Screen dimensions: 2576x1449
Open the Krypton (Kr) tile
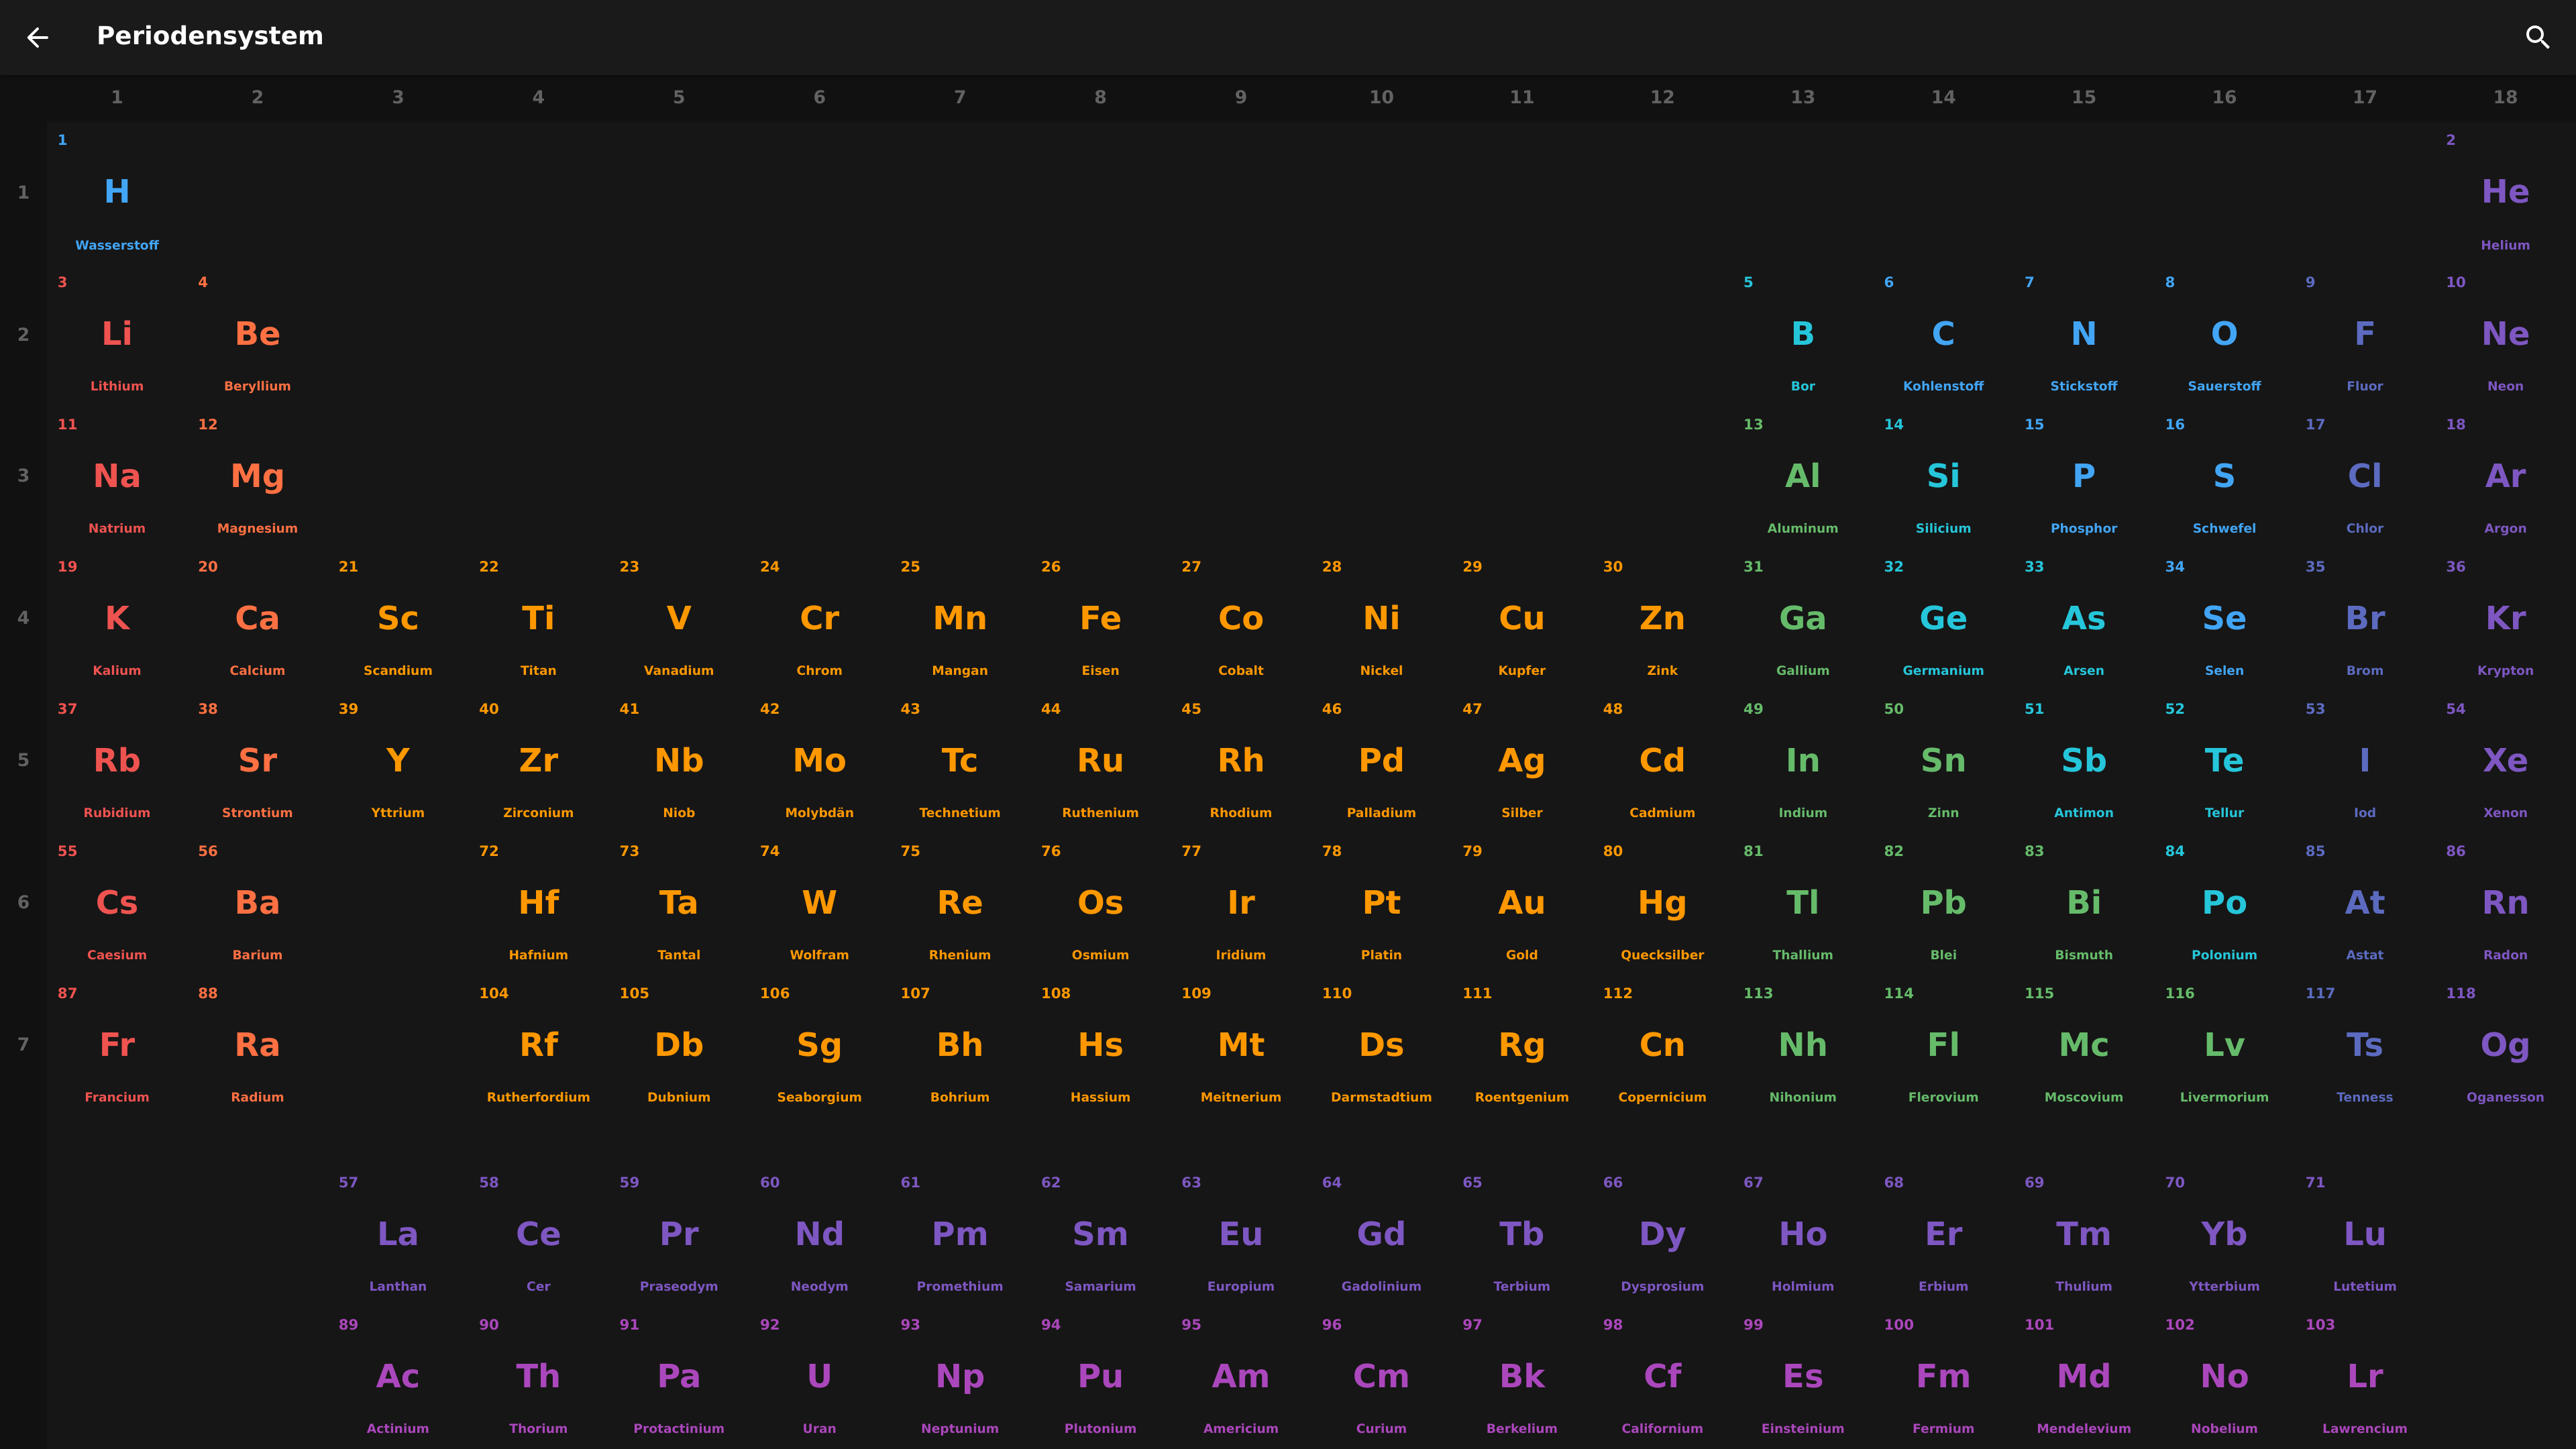tap(2505, 618)
